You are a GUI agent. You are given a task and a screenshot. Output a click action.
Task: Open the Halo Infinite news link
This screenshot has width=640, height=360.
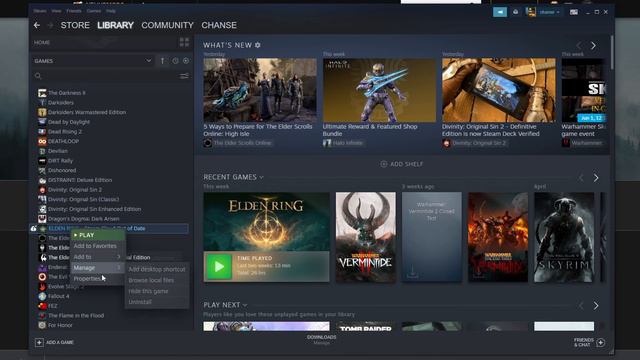click(347, 143)
